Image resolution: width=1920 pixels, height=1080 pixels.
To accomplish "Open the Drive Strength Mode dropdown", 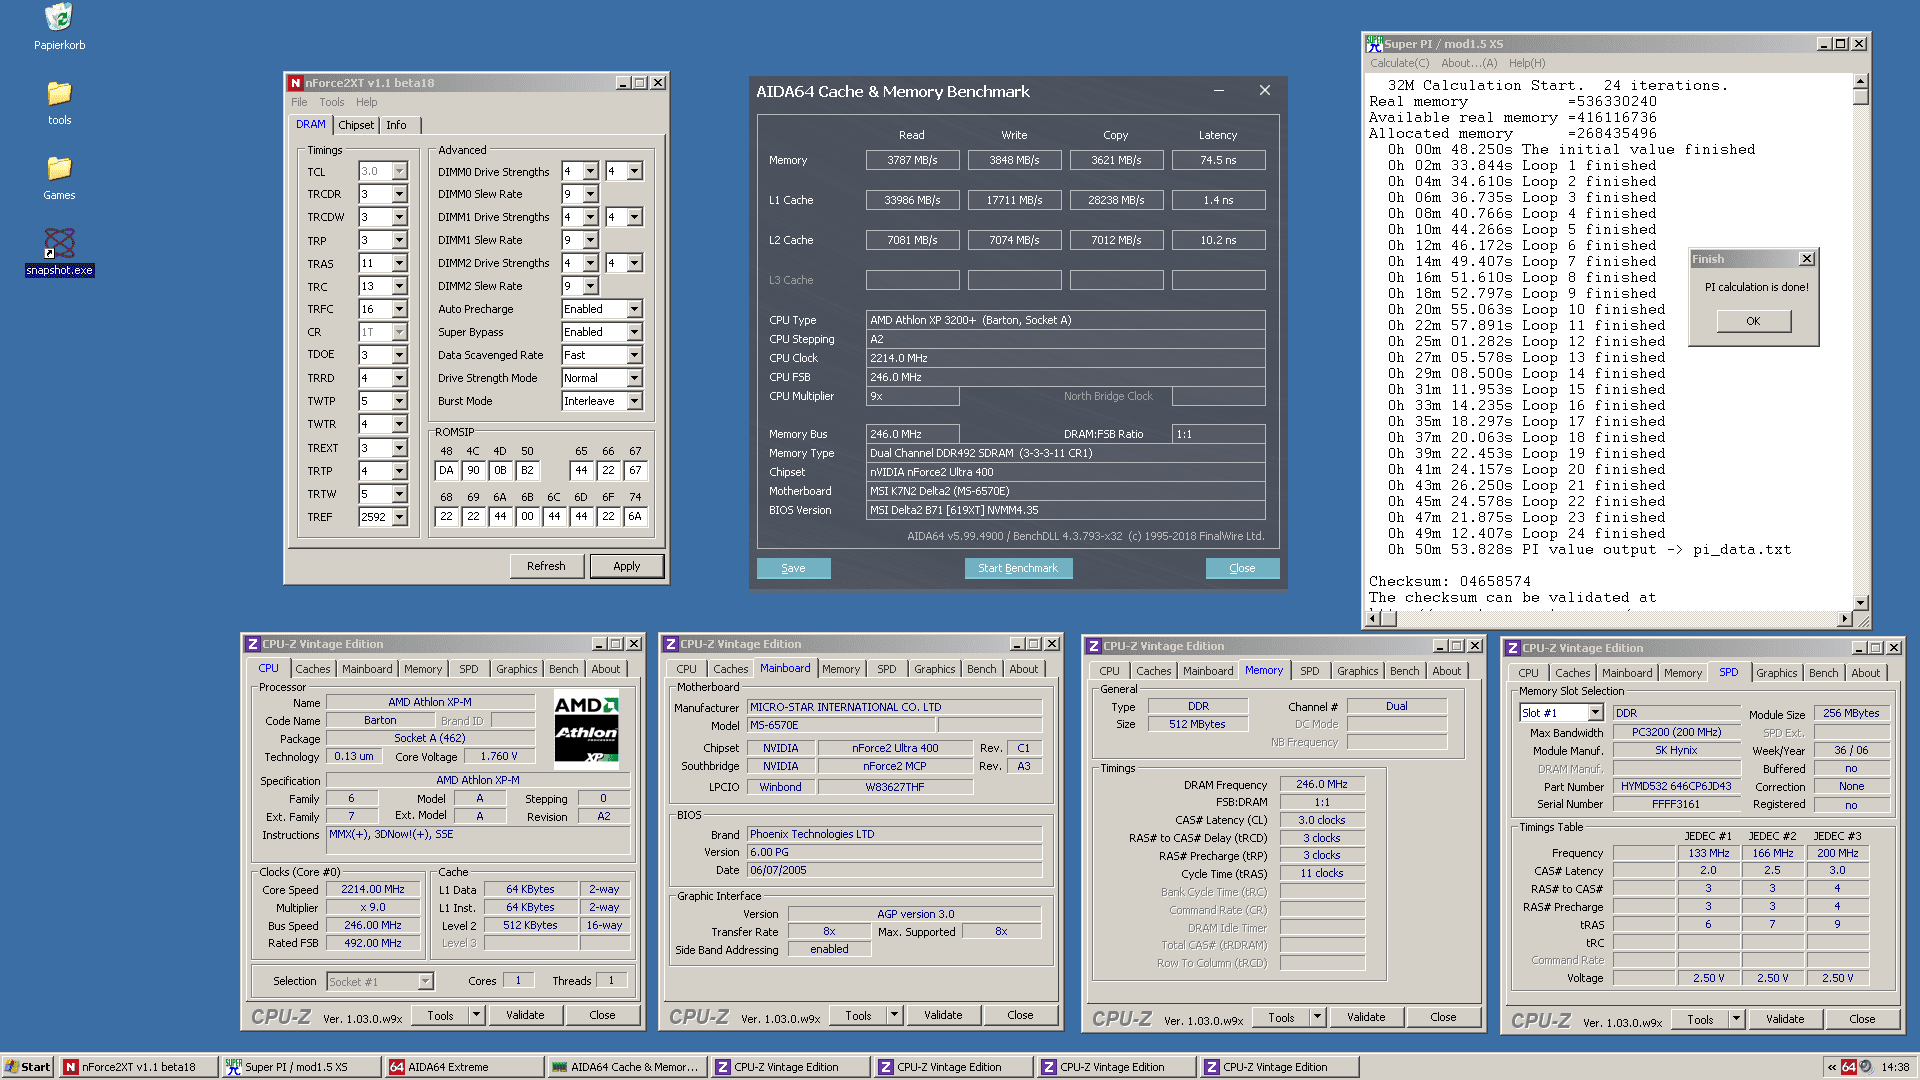I will [634, 378].
